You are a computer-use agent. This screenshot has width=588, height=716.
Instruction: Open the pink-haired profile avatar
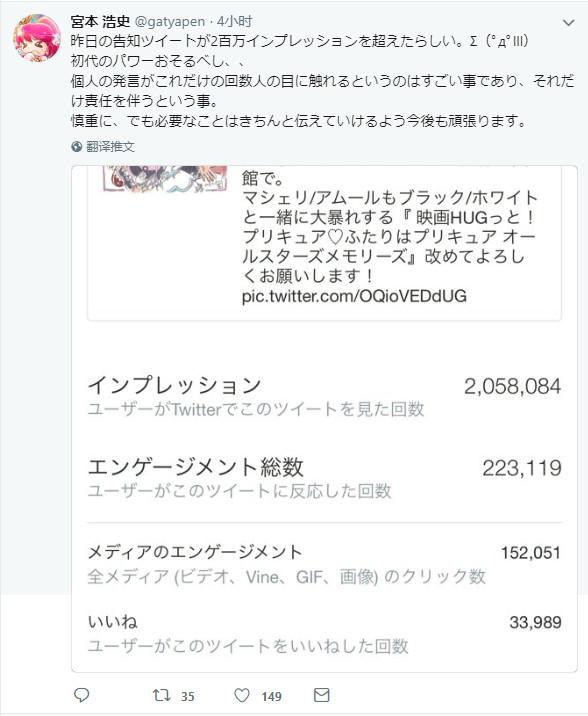pos(37,37)
